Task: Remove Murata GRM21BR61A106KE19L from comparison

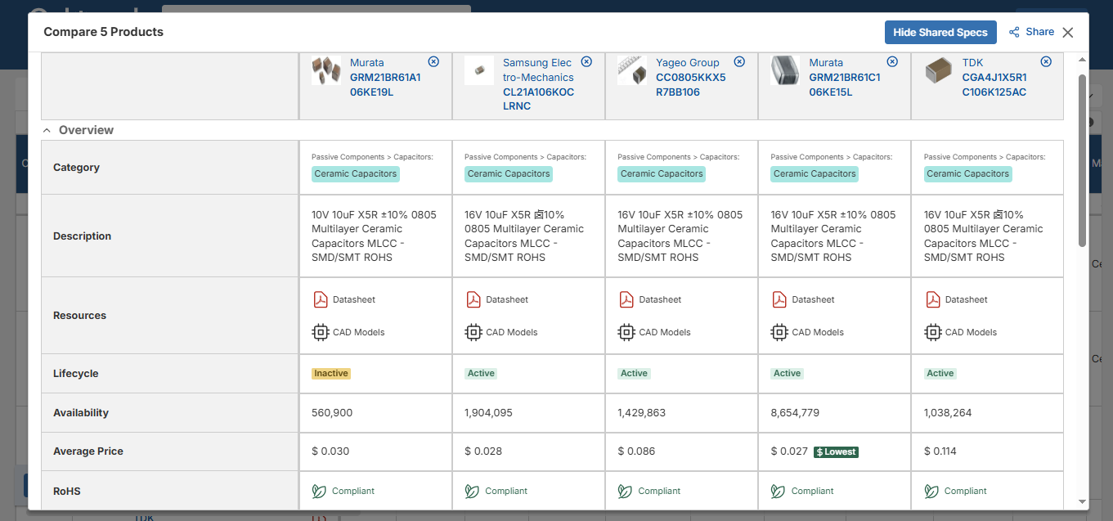Action: click(434, 62)
